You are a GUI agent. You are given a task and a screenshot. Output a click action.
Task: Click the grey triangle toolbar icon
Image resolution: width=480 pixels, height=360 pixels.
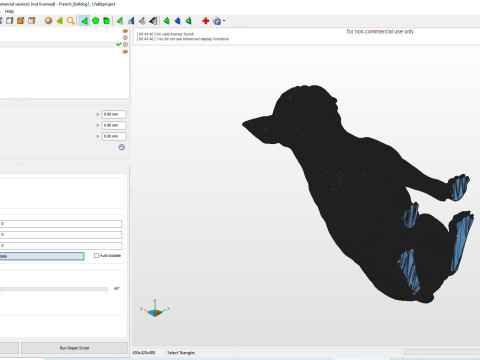[142, 21]
